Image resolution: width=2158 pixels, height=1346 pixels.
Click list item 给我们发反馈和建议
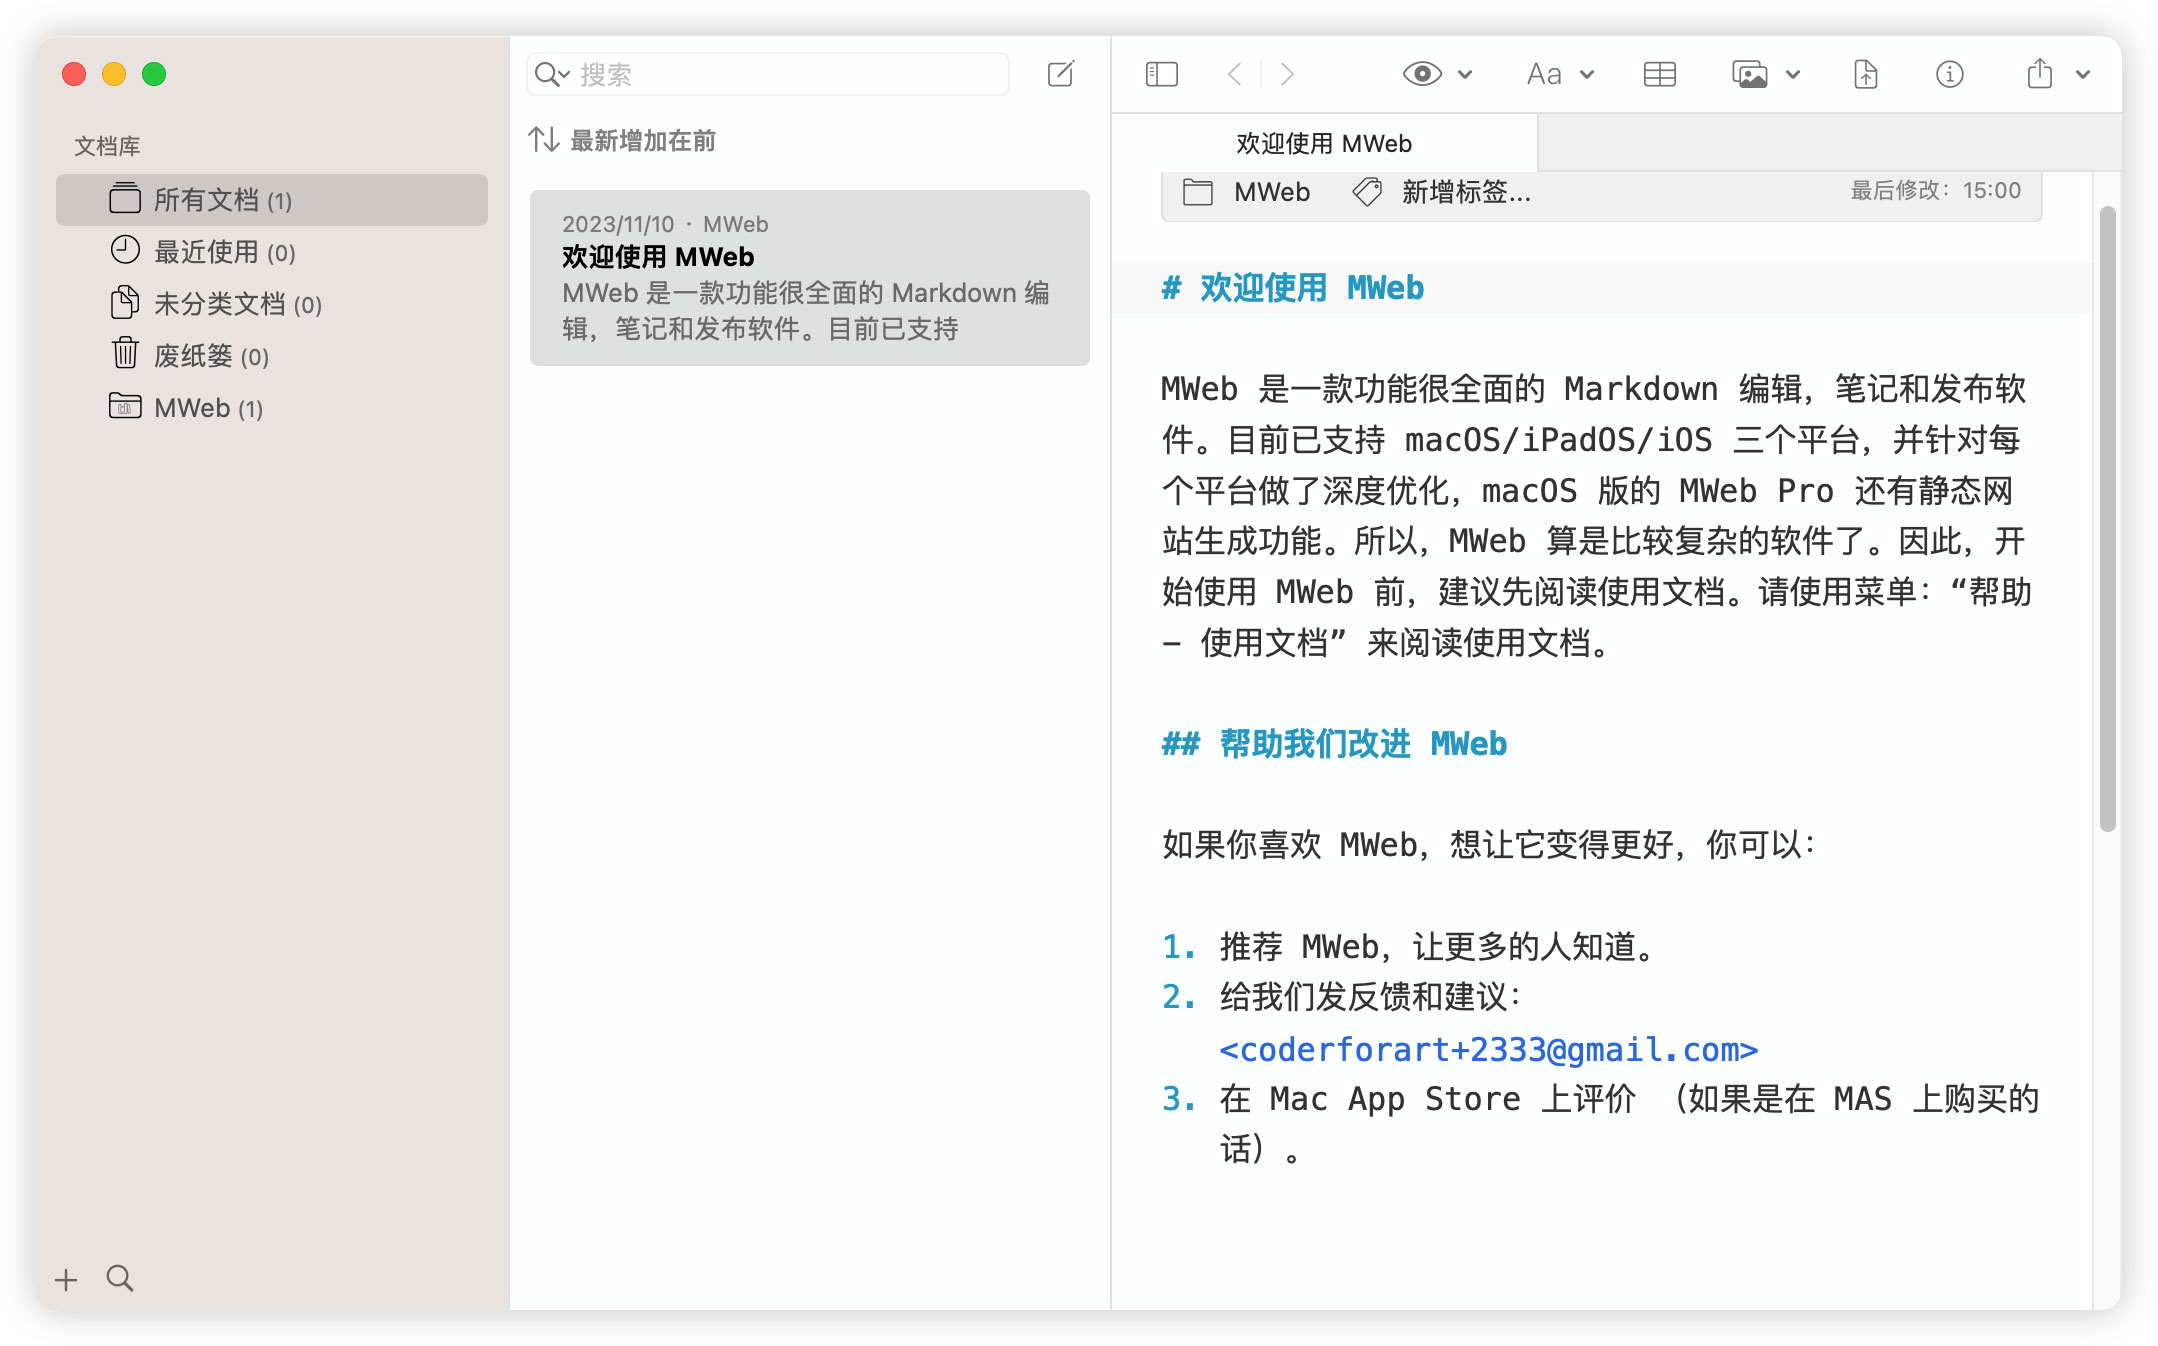[x=1370, y=997]
